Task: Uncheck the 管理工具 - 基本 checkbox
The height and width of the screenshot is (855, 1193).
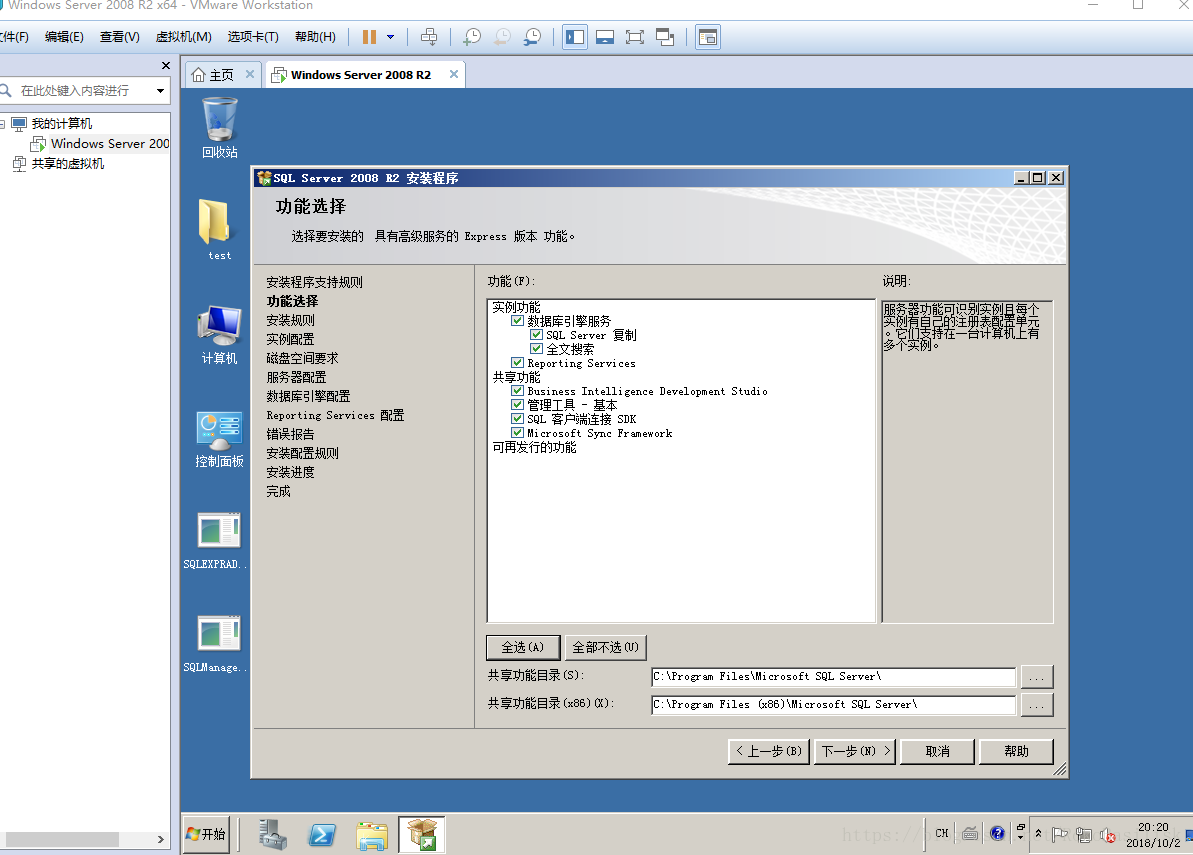Action: click(517, 405)
